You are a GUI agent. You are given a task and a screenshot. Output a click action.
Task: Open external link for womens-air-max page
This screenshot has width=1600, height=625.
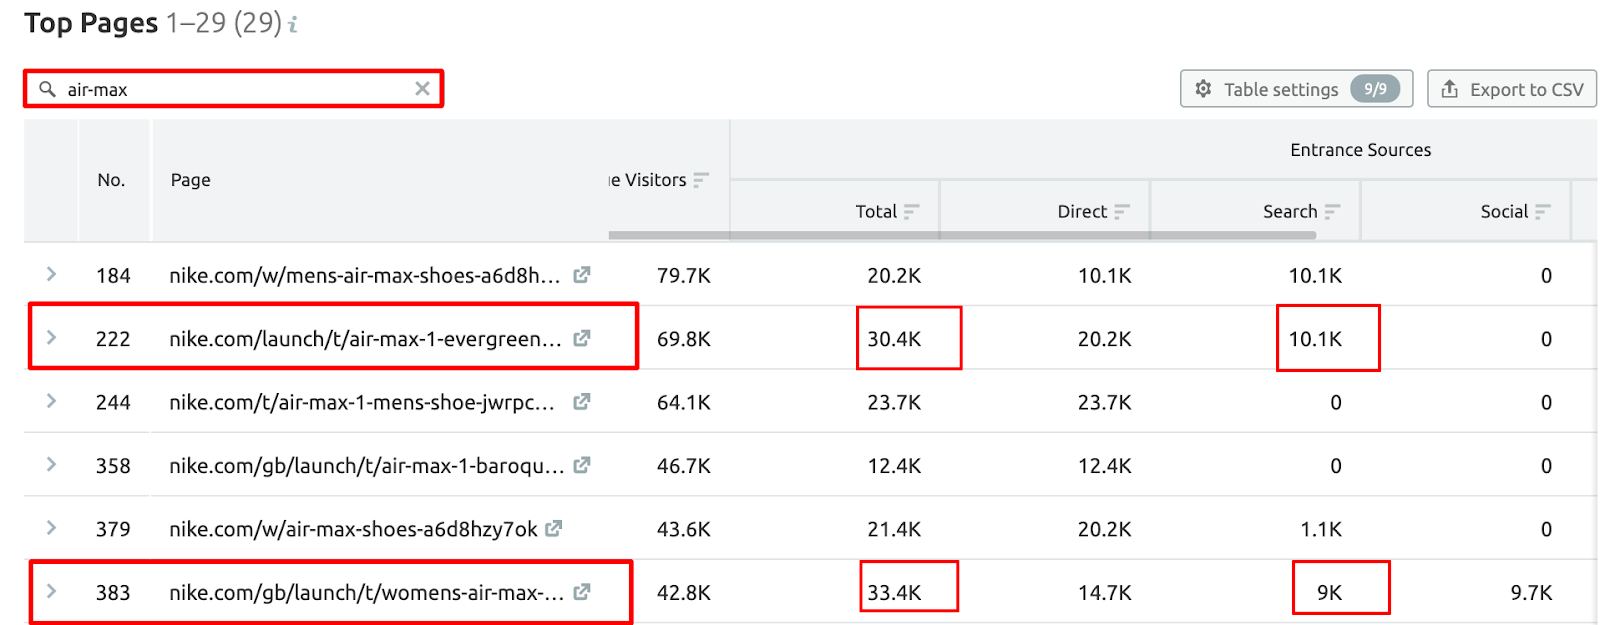coord(581,592)
